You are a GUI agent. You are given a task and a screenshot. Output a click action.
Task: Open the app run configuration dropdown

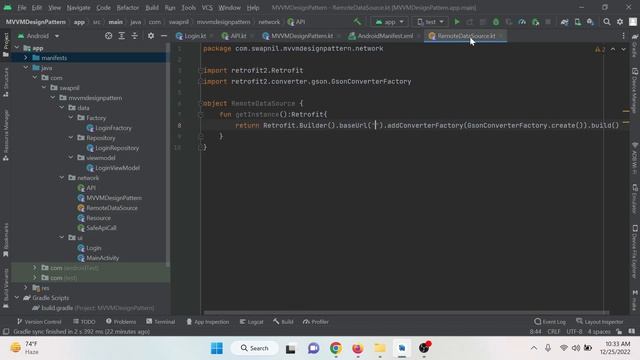pos(389,22)
